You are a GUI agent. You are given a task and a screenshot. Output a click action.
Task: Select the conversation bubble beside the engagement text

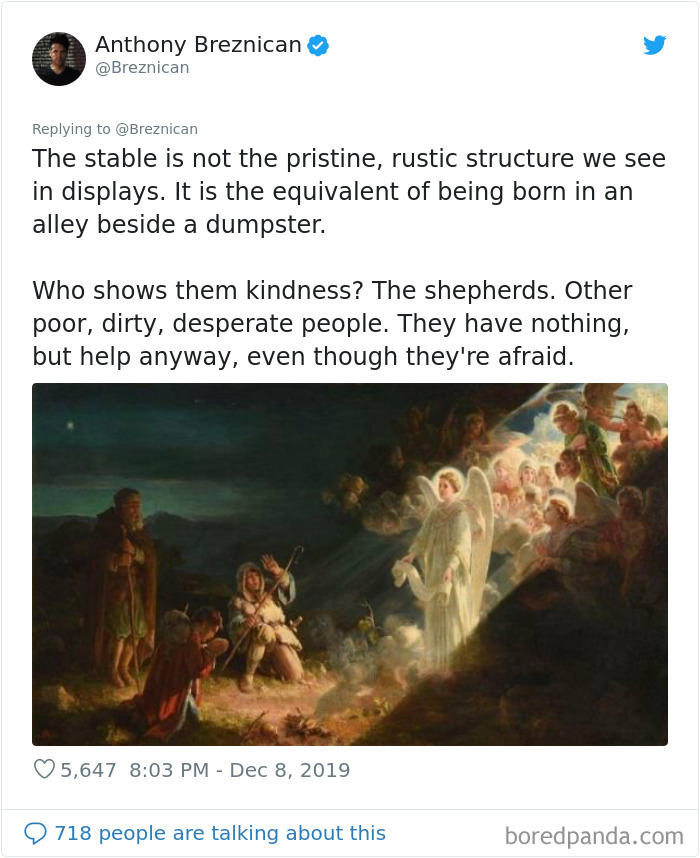click(36, 833)
